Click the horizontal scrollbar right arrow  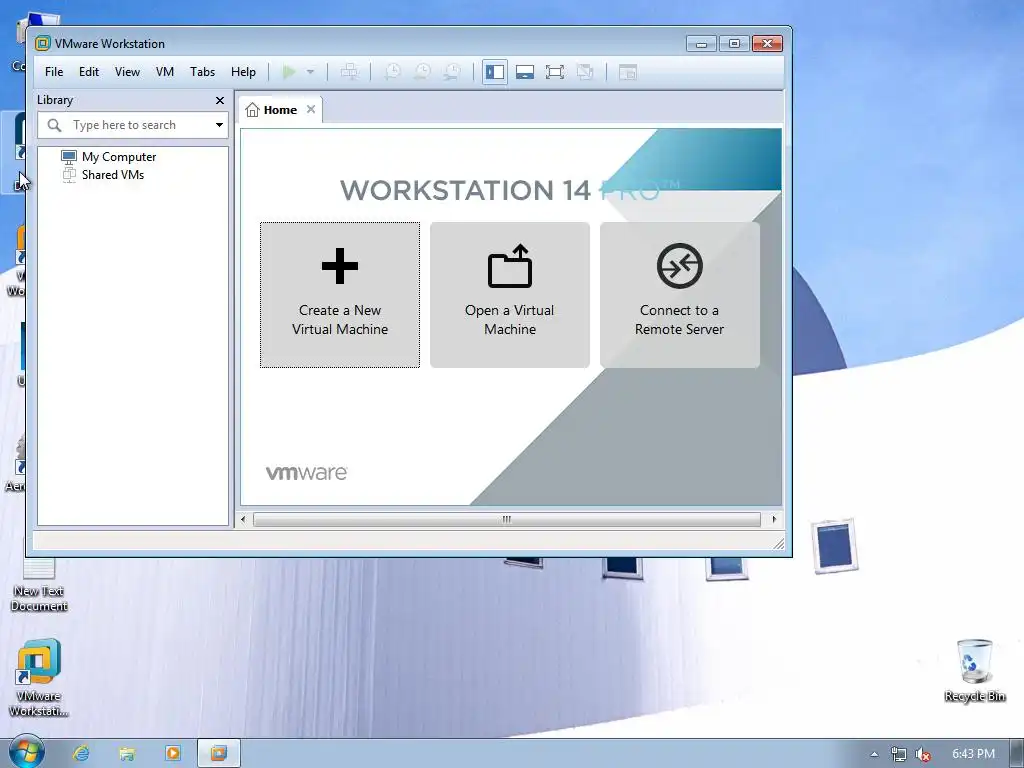click(775, 520)
